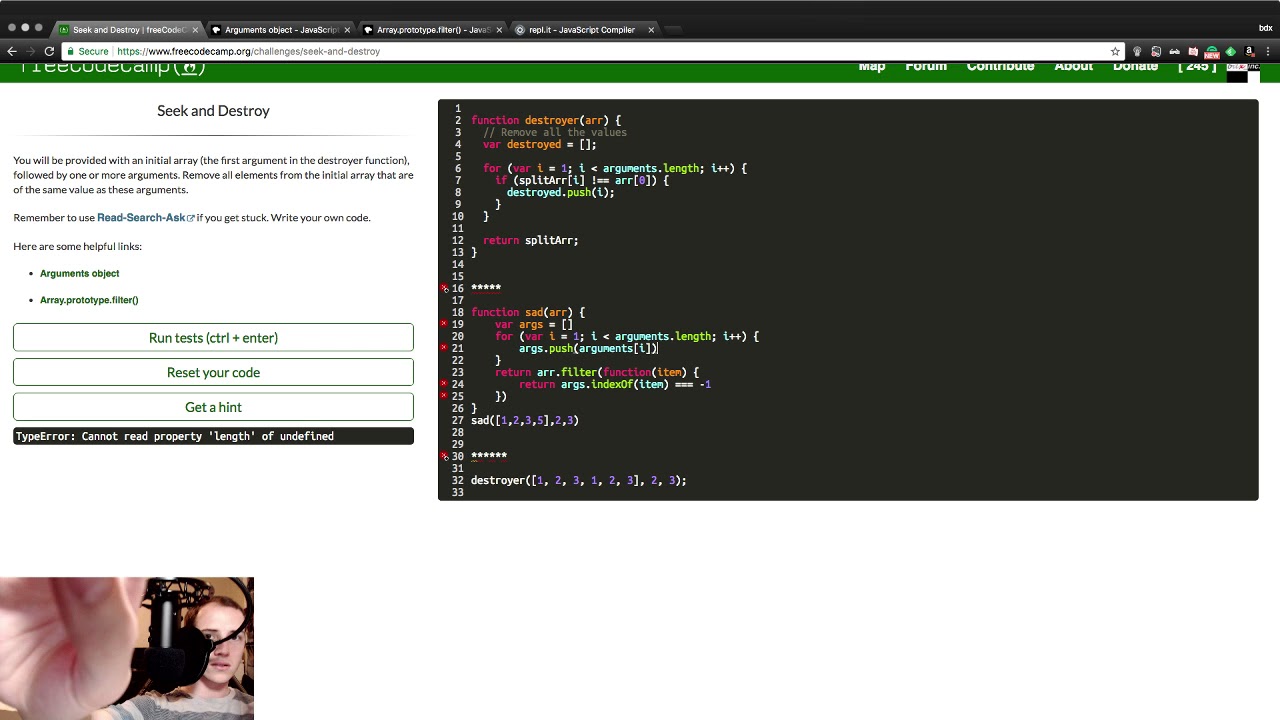Open the Arguments object helpful link
This screenshot has height=720, width=1280.
79,273
